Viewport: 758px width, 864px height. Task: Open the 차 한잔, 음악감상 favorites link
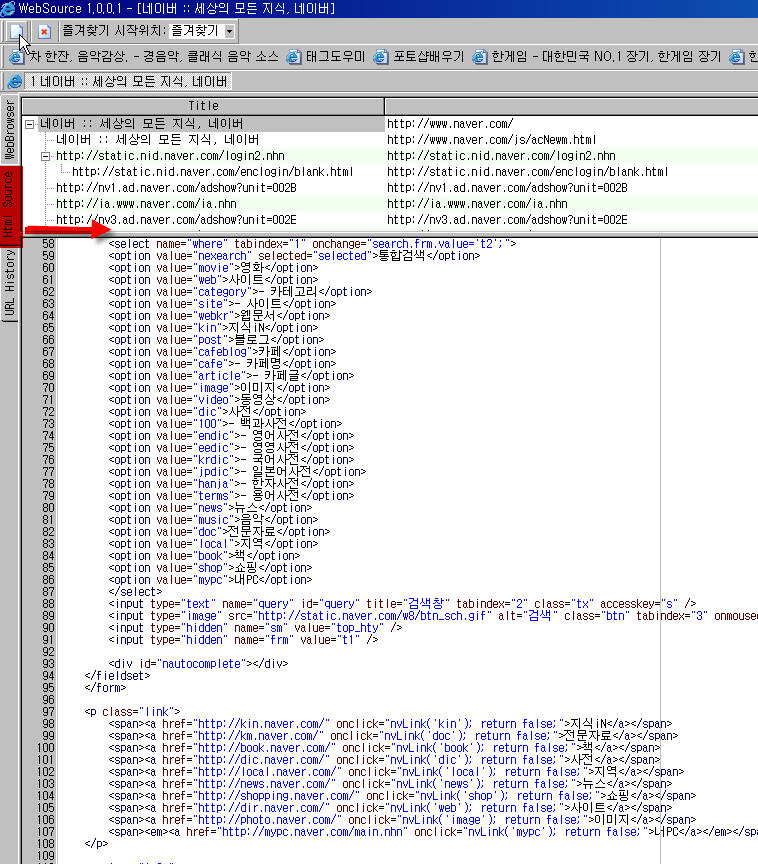[153, 57]
